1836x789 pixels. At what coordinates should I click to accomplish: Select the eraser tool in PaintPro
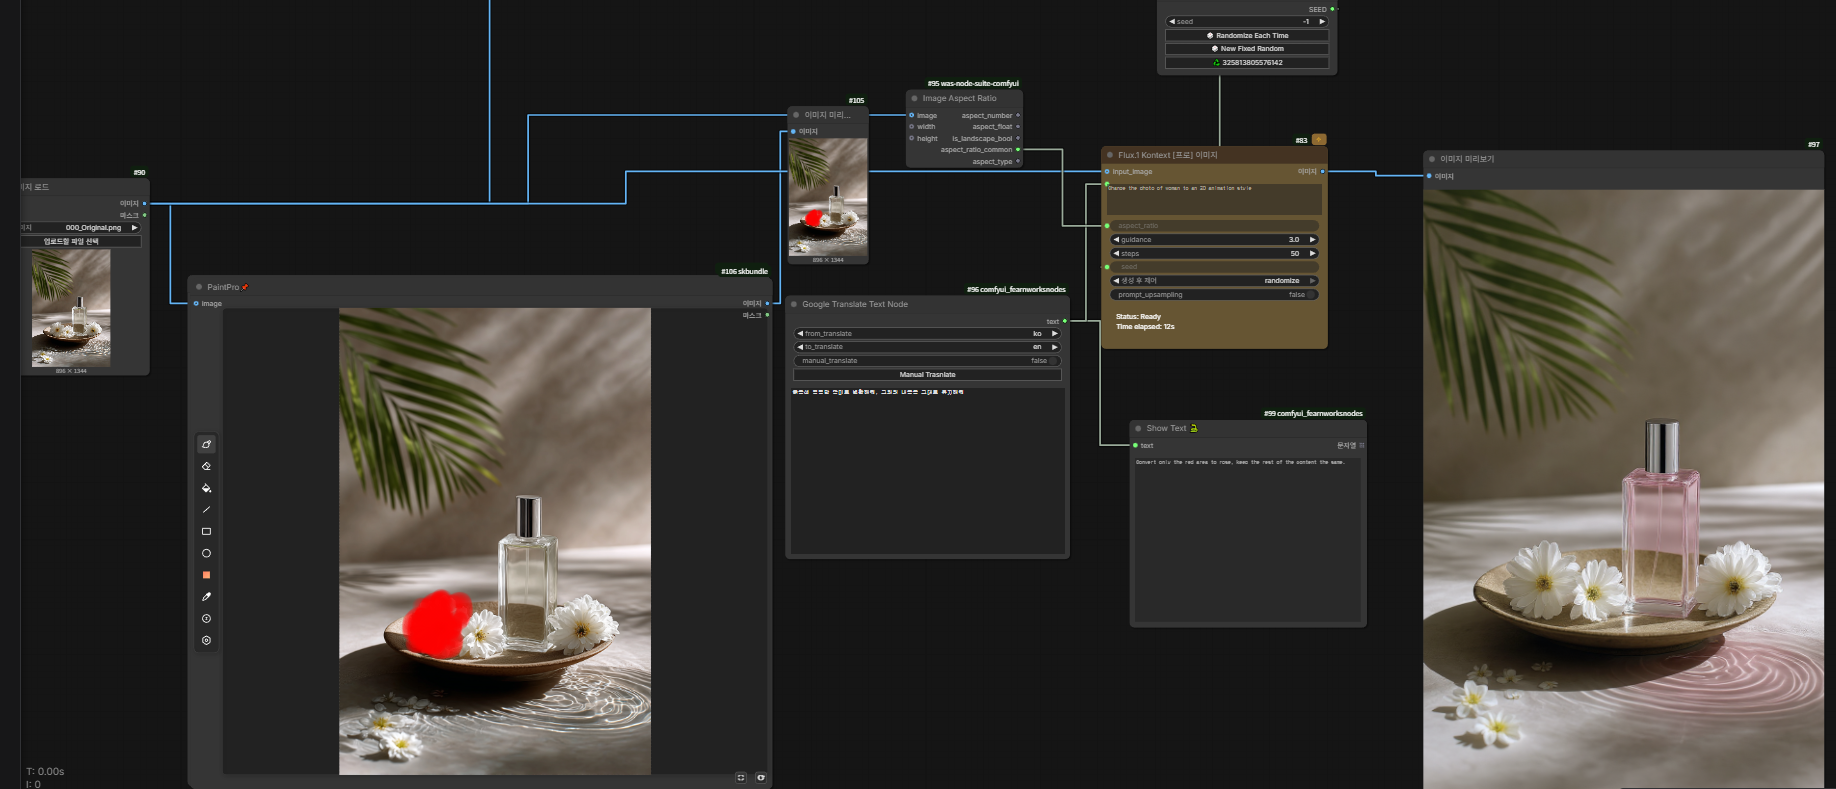pyautogui.click(x=206, y=466)
